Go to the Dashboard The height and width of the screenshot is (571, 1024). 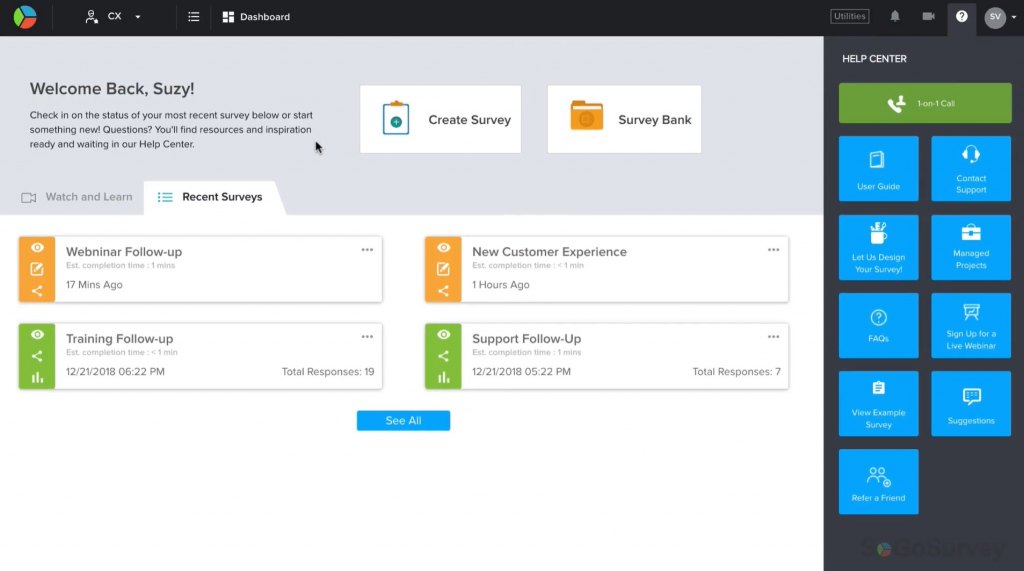(x=256, y=17)
